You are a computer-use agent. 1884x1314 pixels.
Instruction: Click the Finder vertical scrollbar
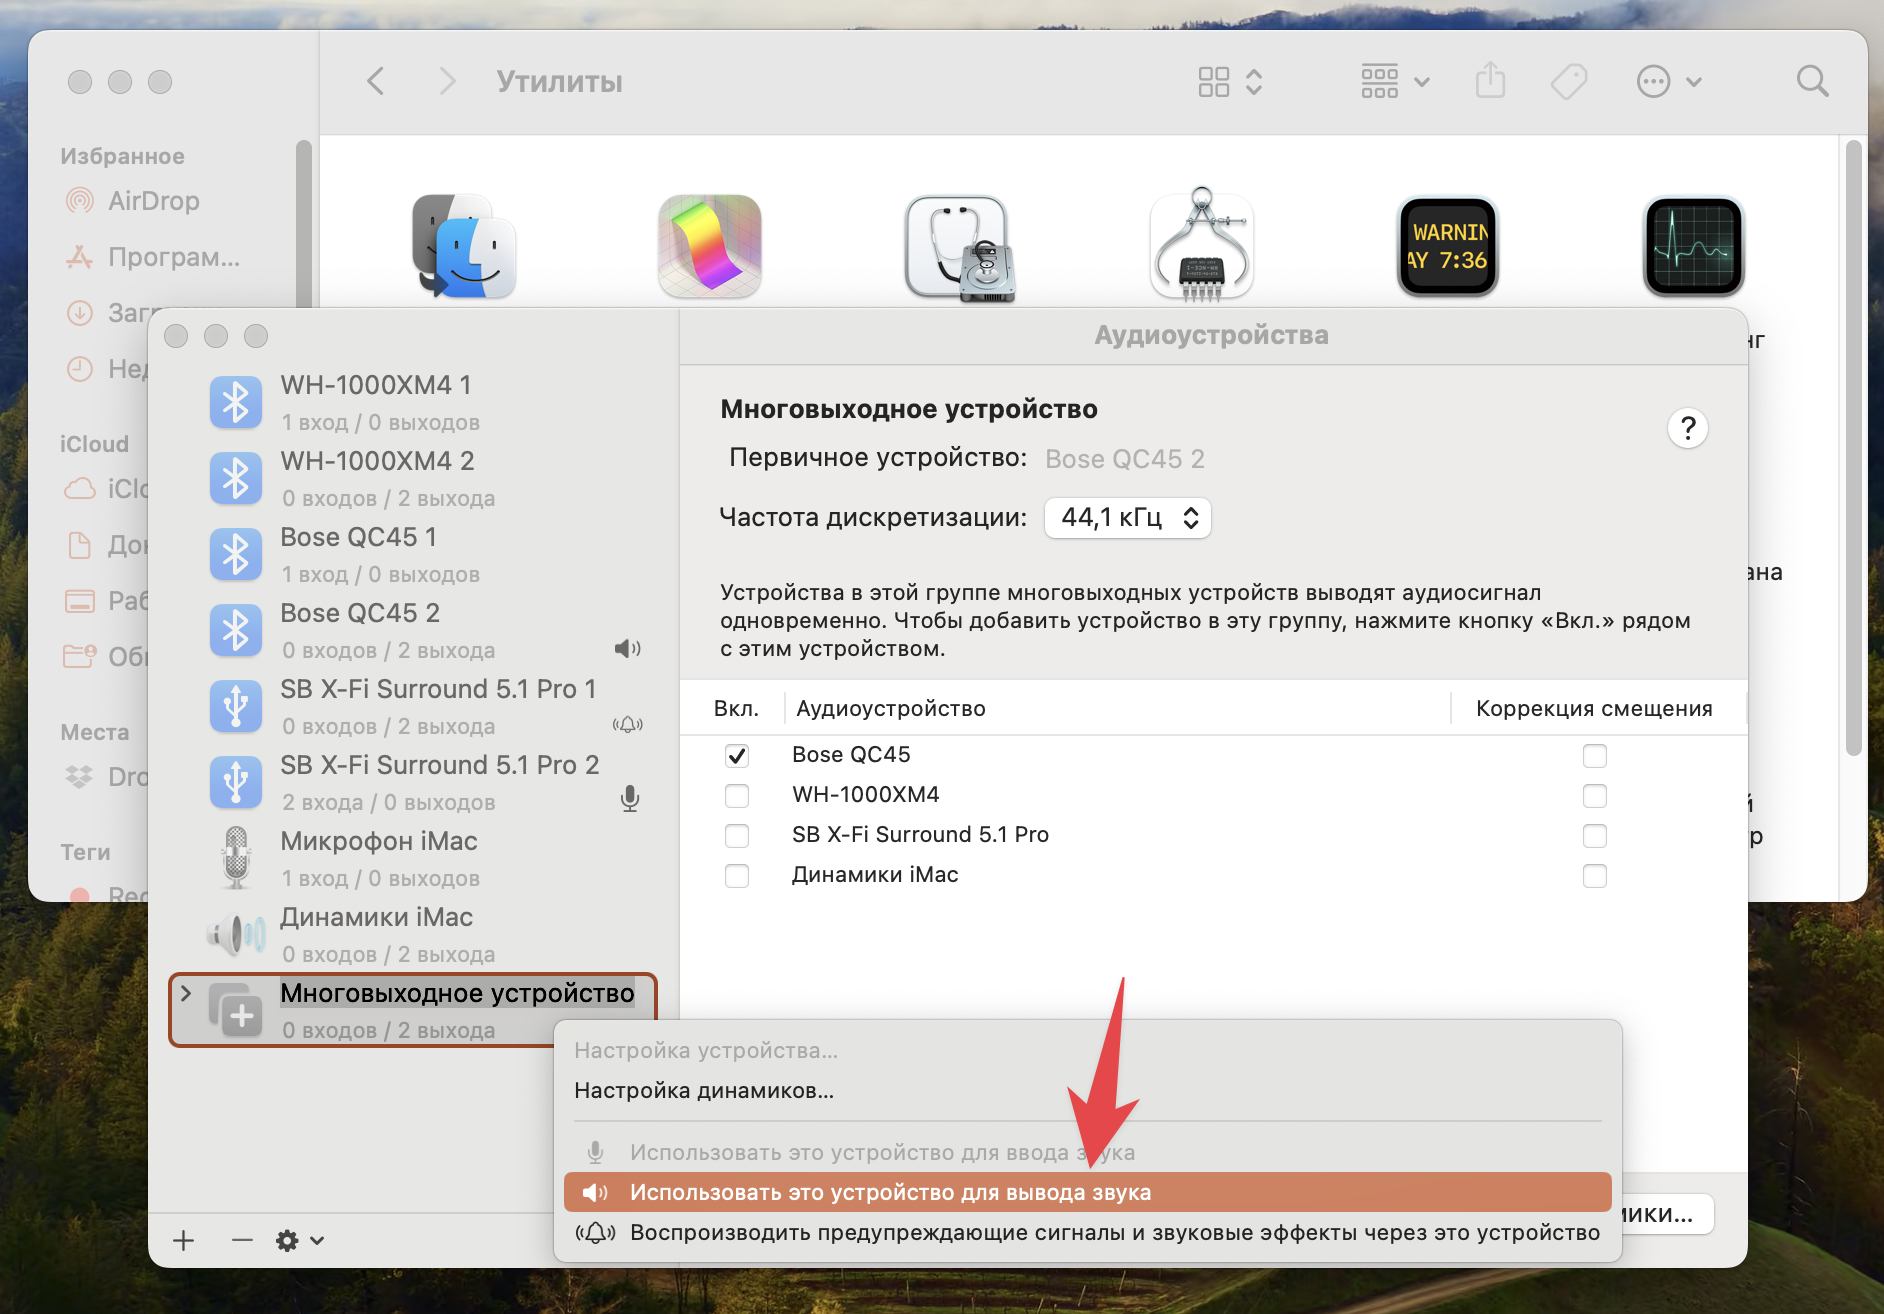coord(1853,448)
